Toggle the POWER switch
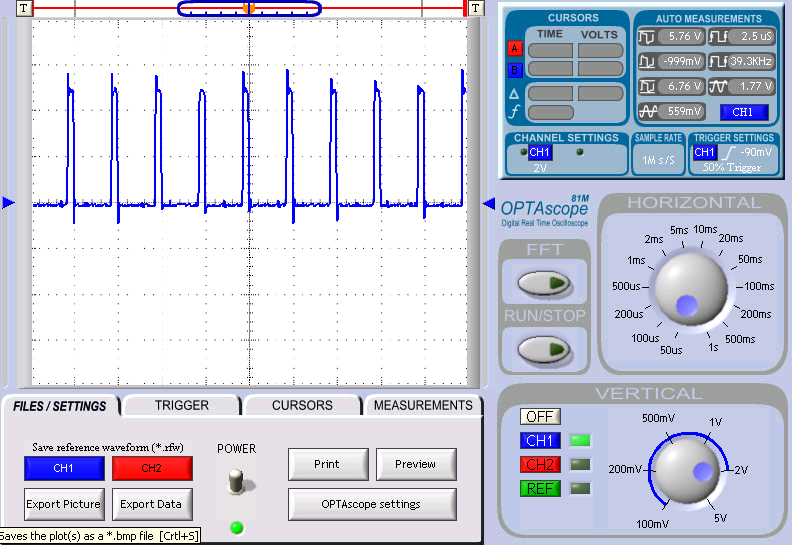 point(236,480)
